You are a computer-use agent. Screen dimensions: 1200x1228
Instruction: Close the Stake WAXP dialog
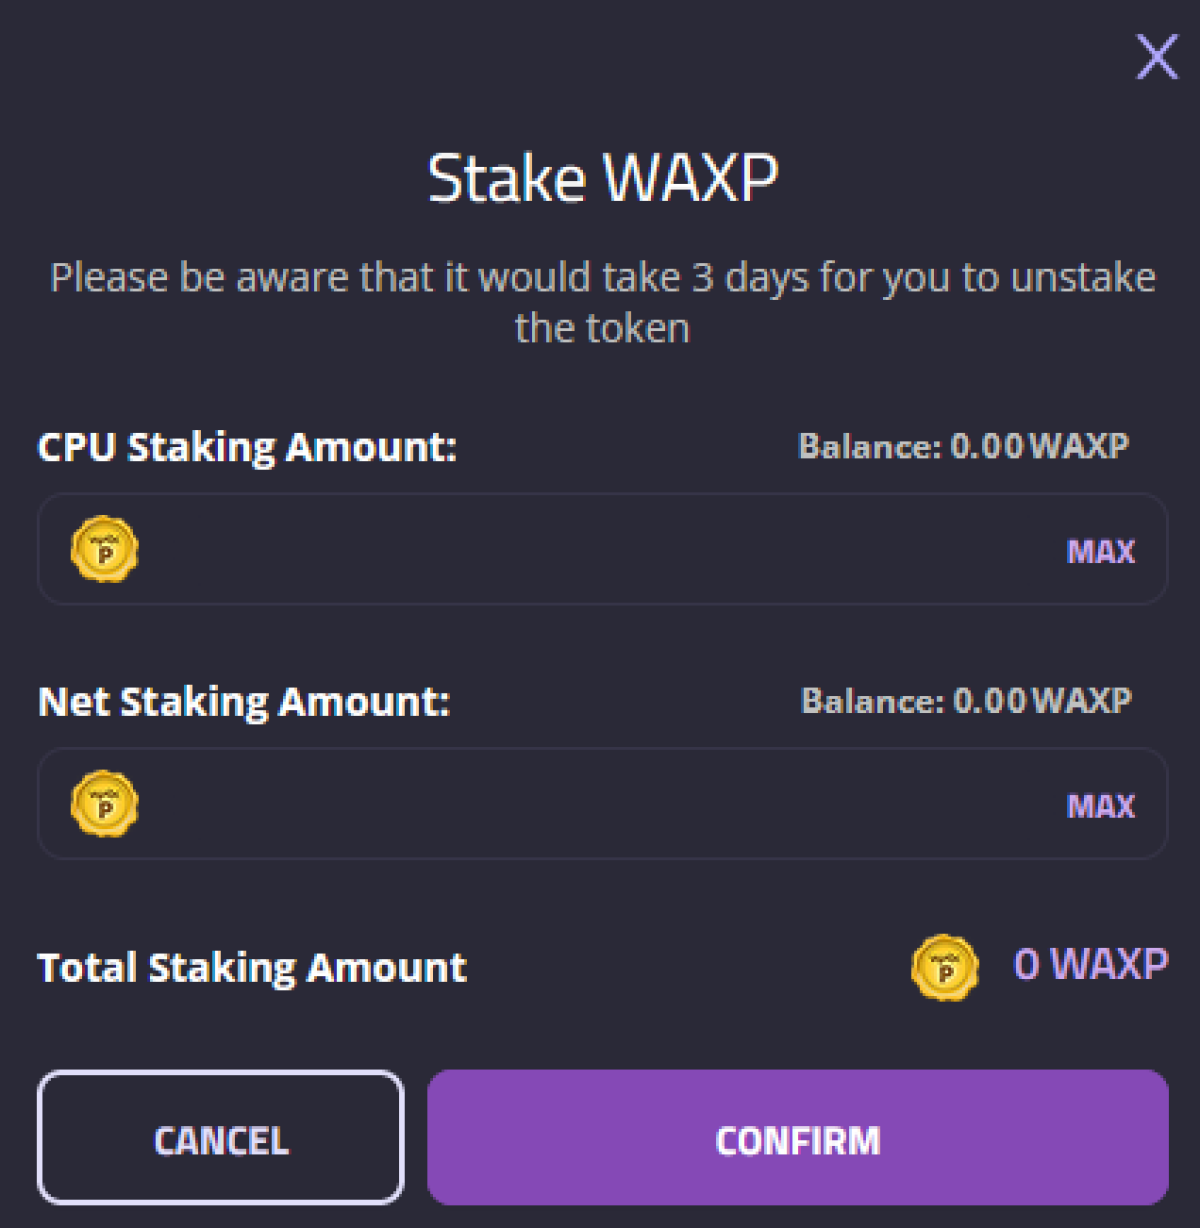(x=1157, y=57)
